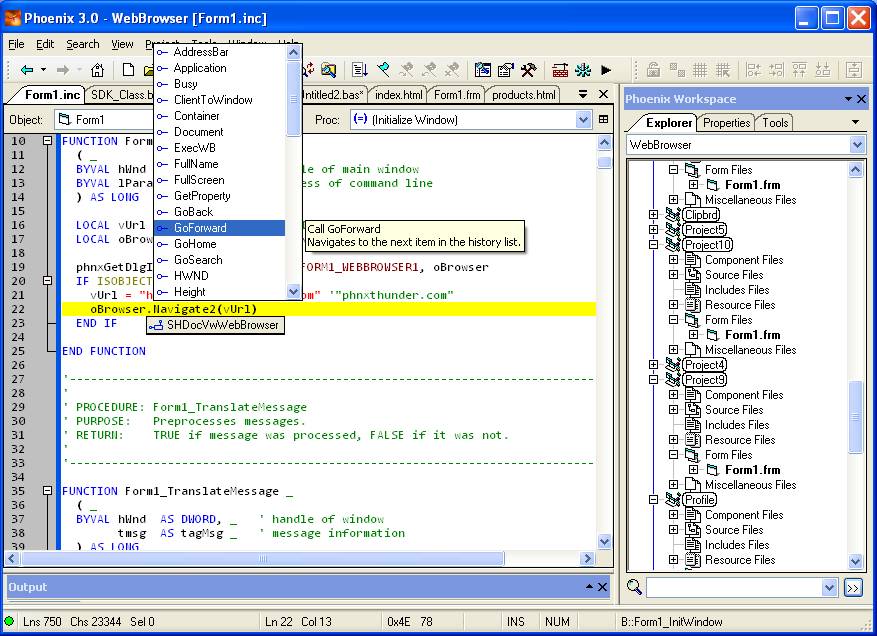Viewport: 877px width, 636px height.
Task: Collapse the IF block fold on line 20
Action: pyautogui.click(x=48, y=281)
